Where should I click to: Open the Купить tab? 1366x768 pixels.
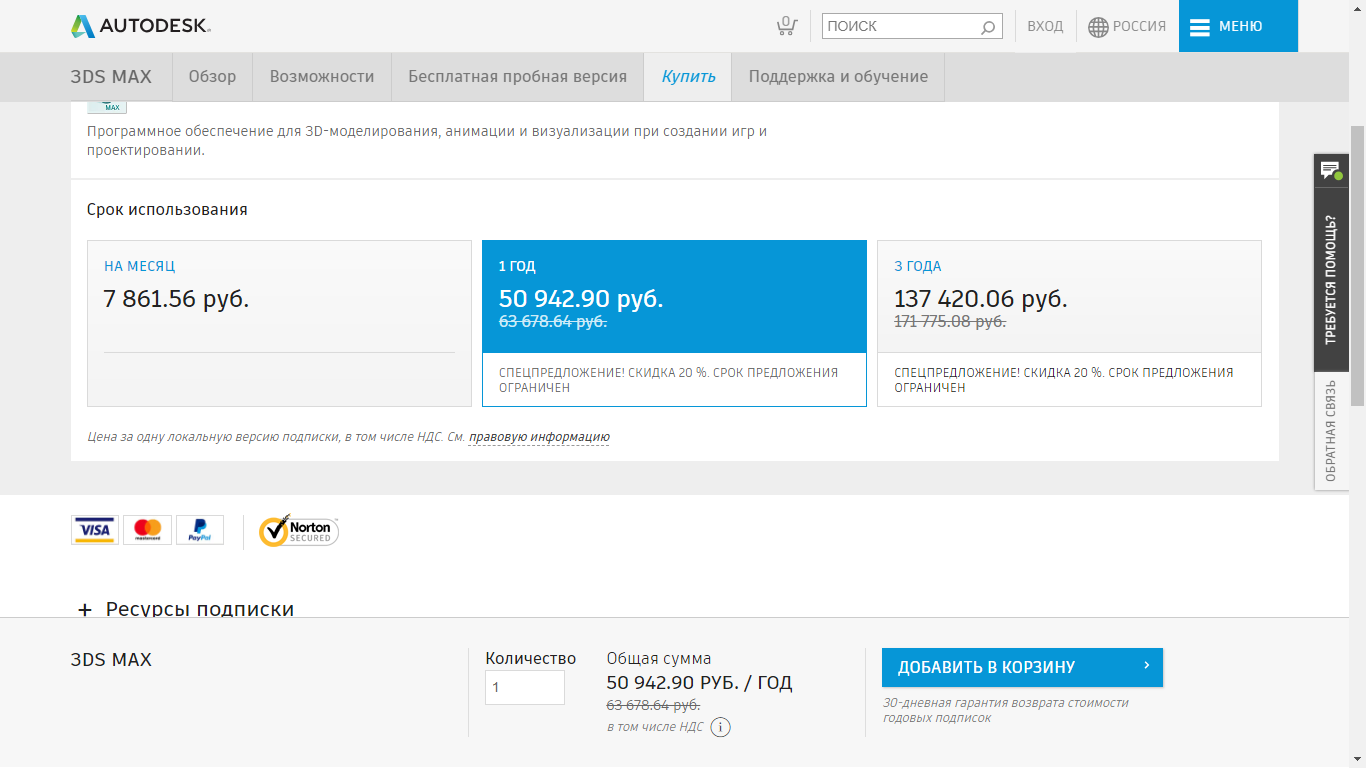(688, 77)
